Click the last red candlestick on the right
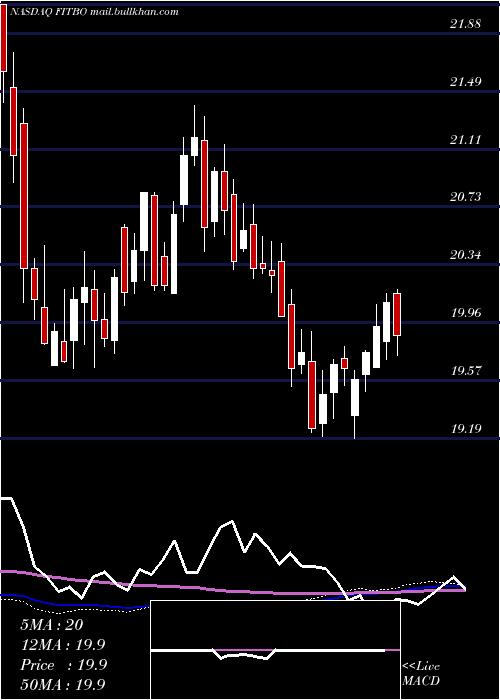The image size is (500, 700). click(x=397, y=315)
